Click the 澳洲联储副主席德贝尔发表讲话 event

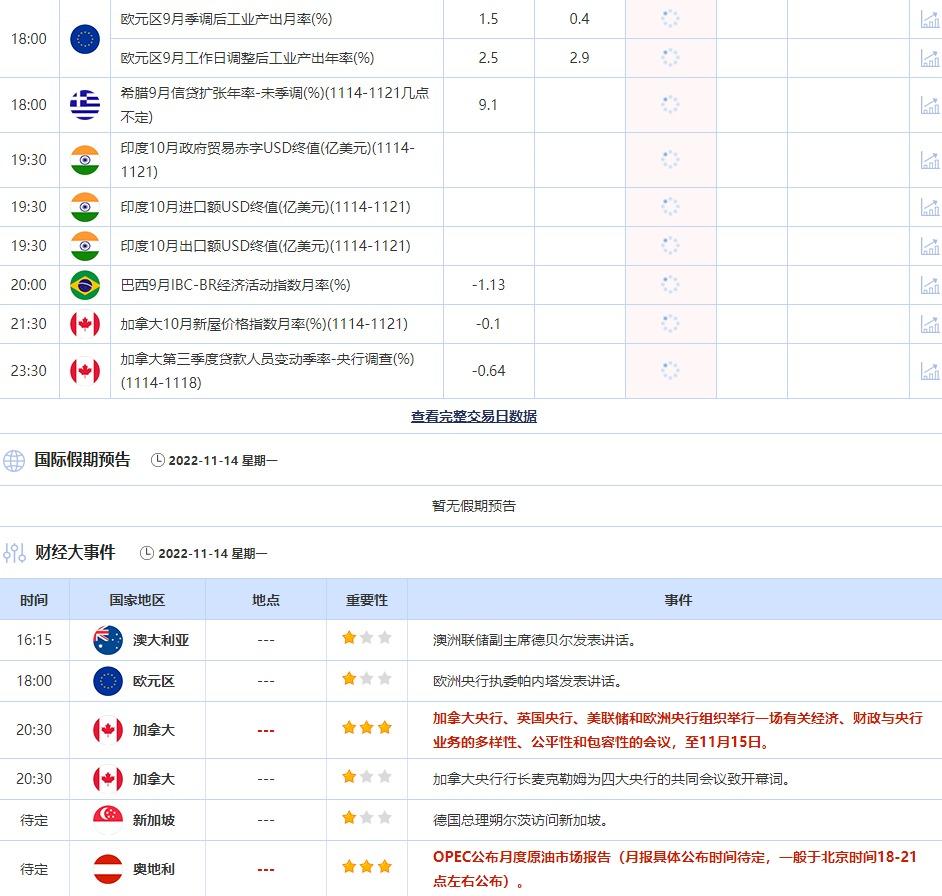535,640
